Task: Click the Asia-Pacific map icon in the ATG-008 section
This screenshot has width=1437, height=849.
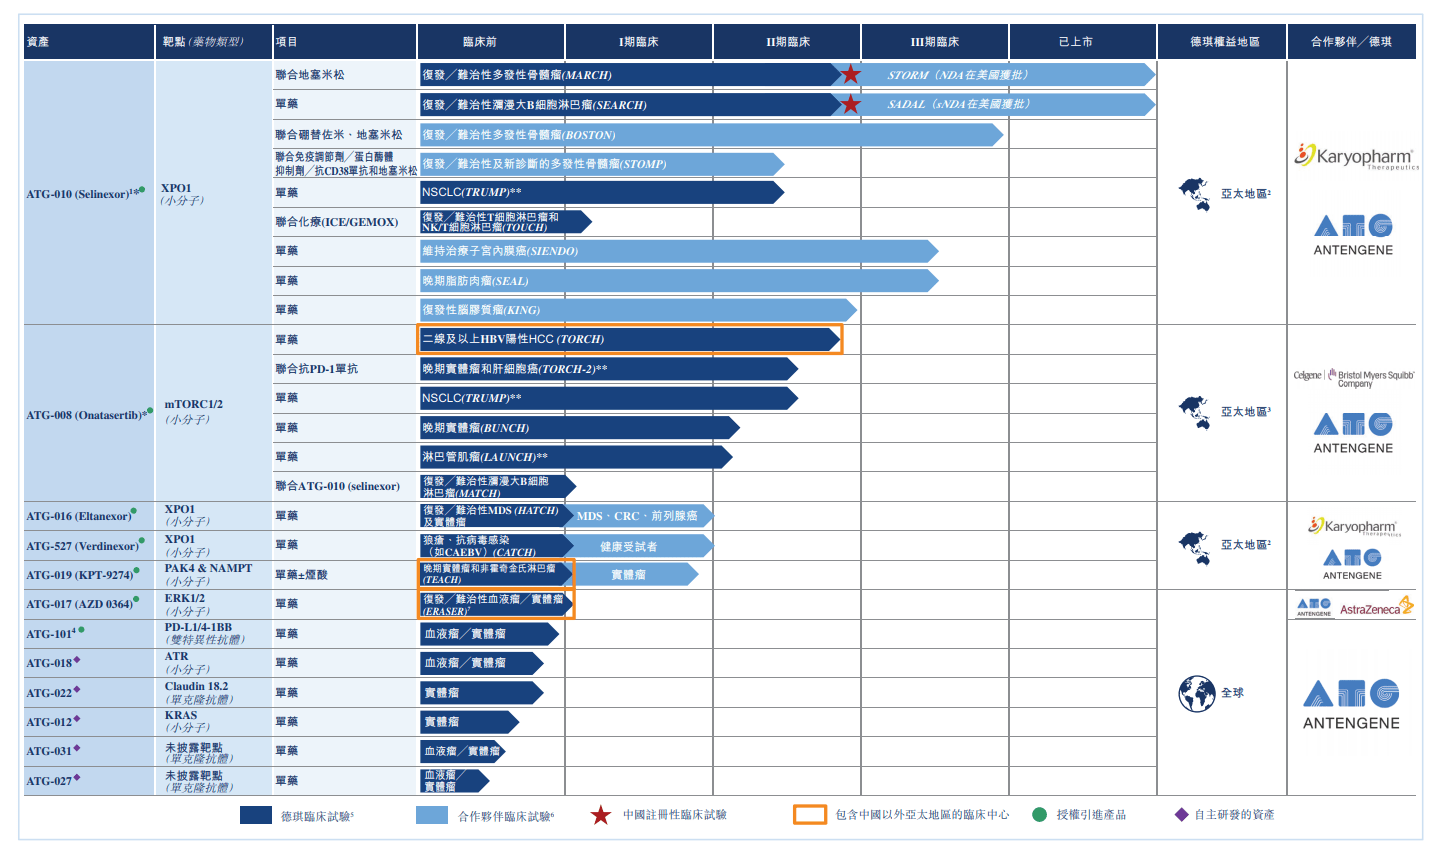Action: pos(1195,411)
